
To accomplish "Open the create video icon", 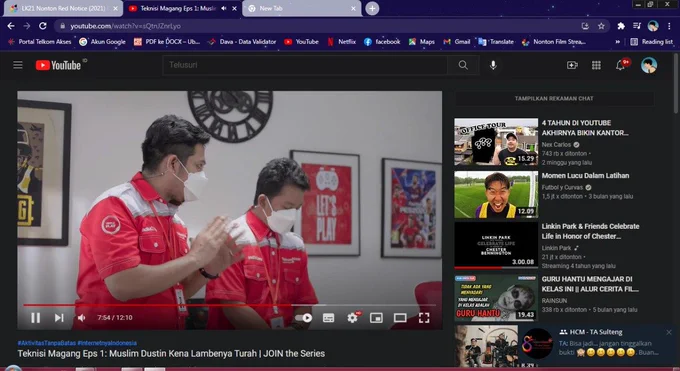I will pos(572,65).
